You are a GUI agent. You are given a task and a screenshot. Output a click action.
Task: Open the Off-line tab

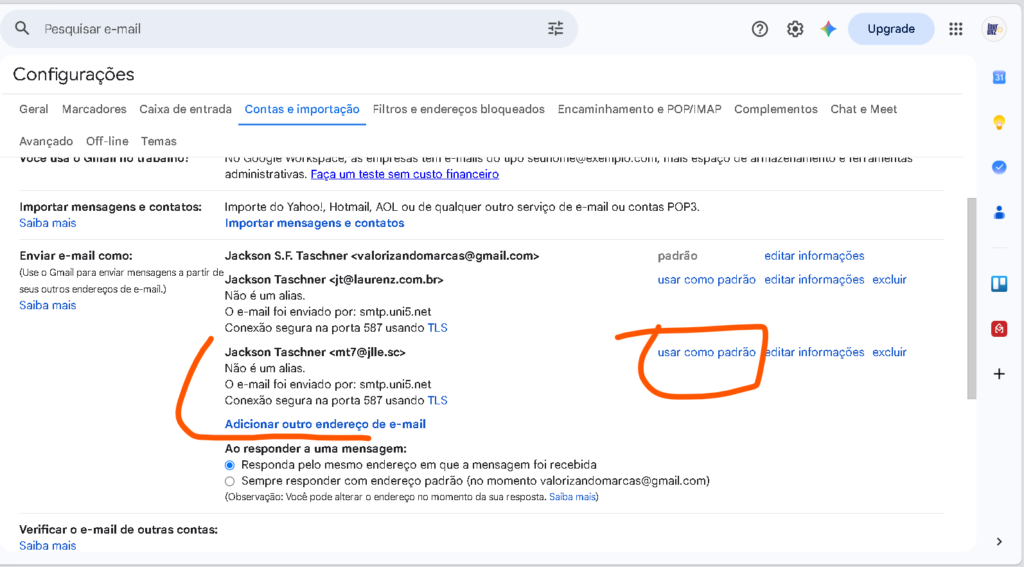click(x=107, y=141)
